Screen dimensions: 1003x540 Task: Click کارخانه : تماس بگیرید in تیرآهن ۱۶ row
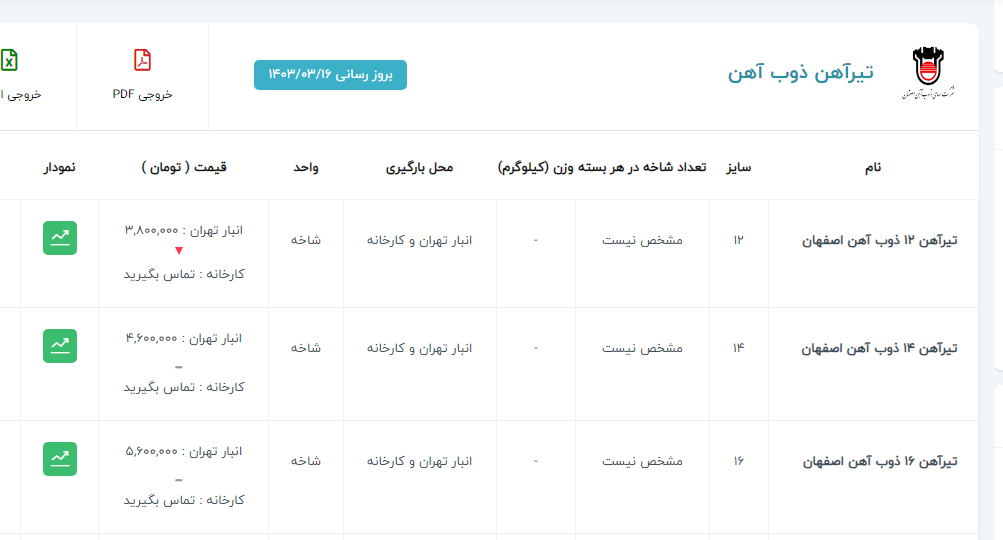click(184, 499)
